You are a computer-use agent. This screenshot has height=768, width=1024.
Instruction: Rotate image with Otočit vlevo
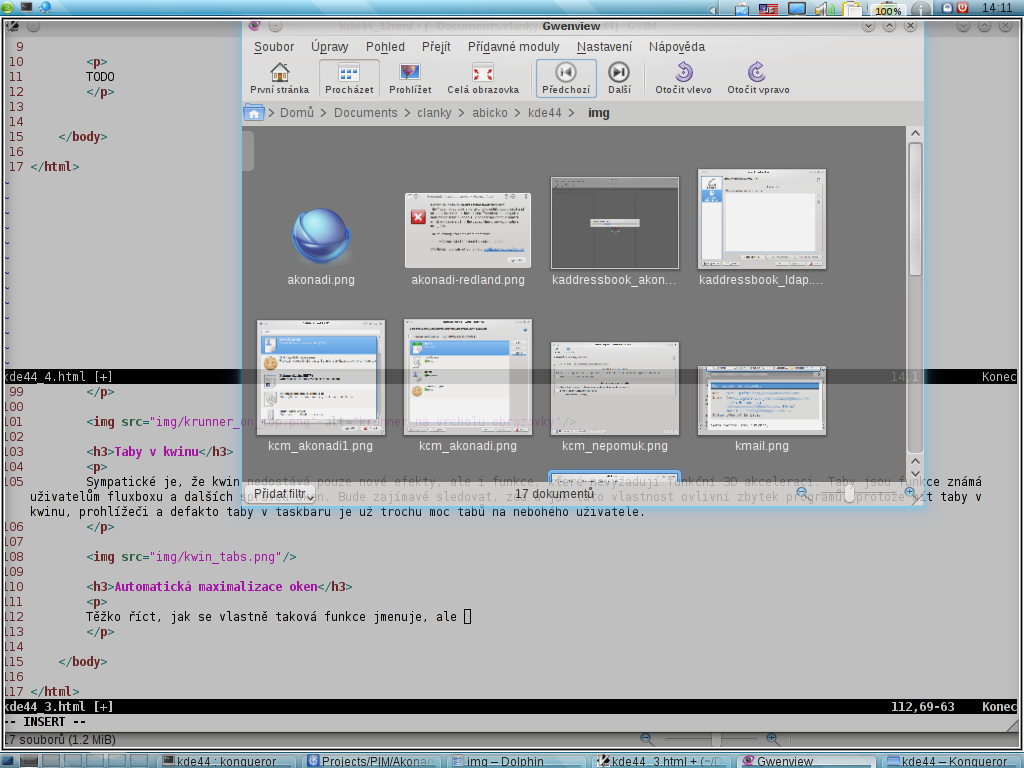[684, 78]
